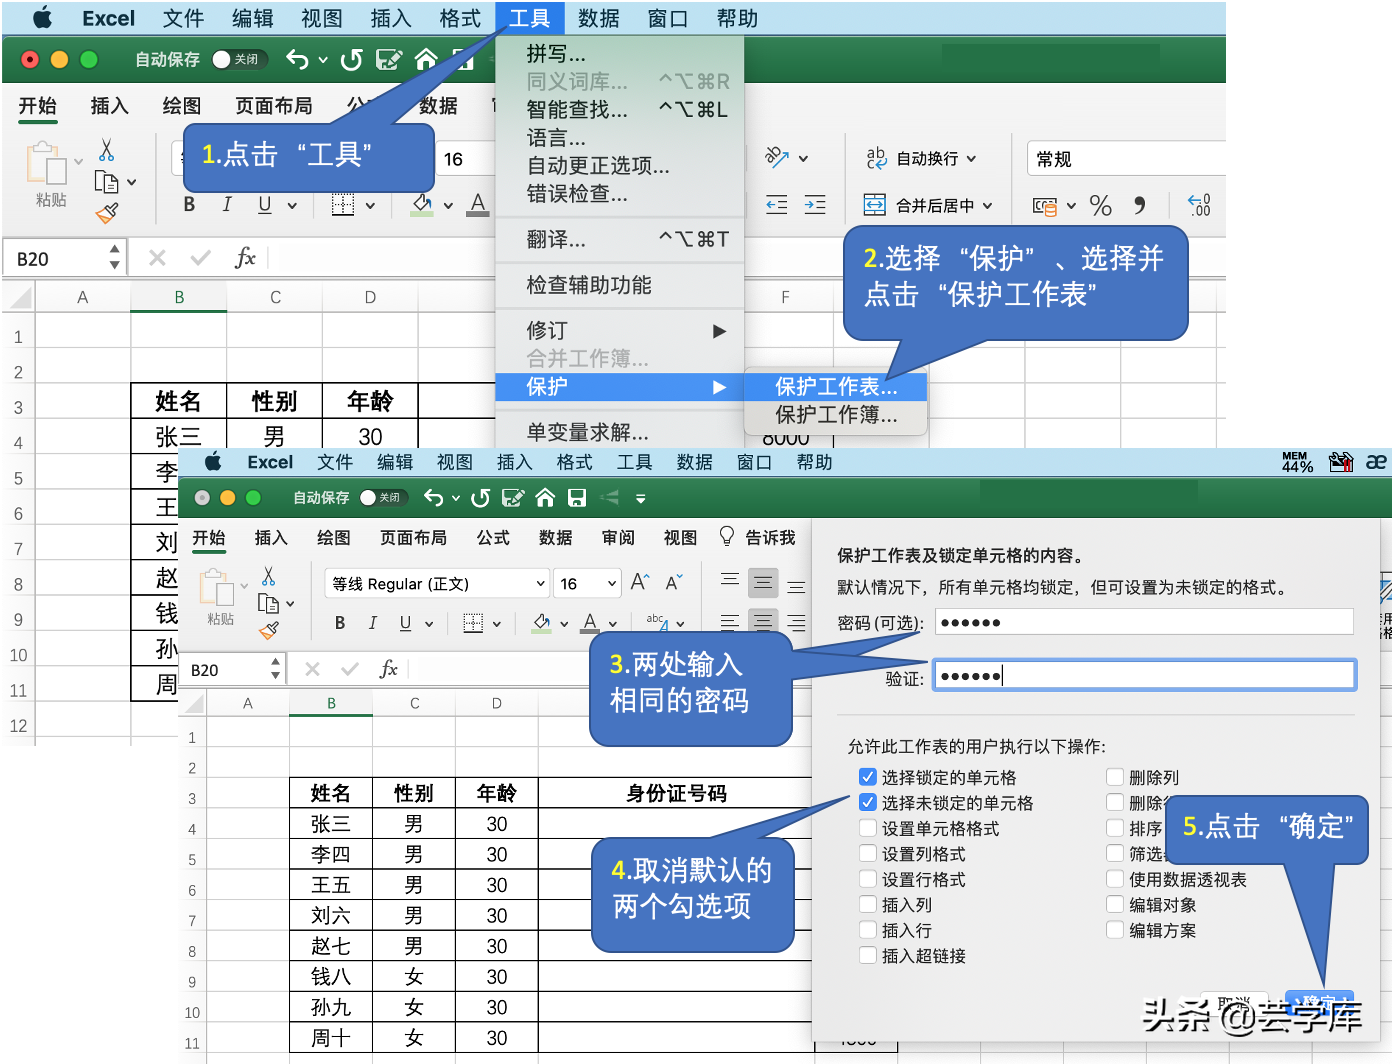Click the Cut scissors icon in upper window
1392x1064 pixels.
tap(106, 150)
